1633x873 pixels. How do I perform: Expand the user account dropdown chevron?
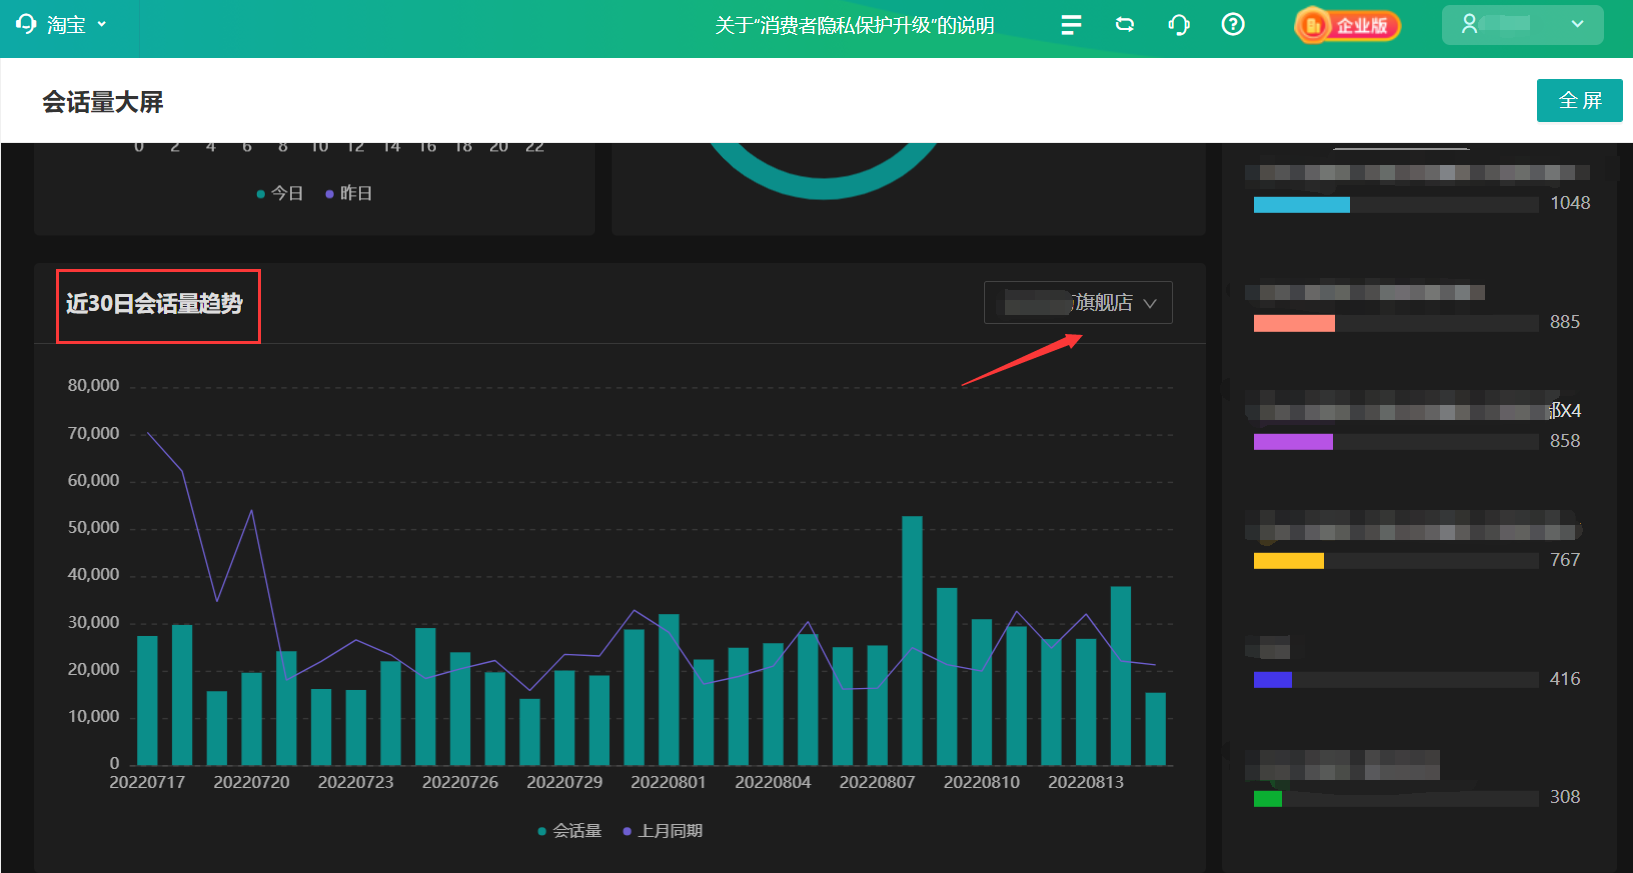pyautogui.click(x=1577, y=24)
